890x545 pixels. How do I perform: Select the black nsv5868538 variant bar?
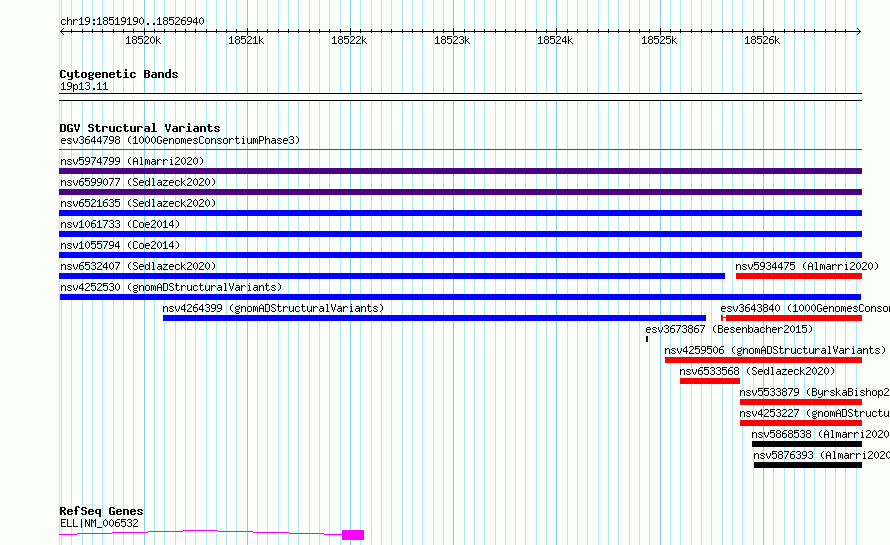807,444
